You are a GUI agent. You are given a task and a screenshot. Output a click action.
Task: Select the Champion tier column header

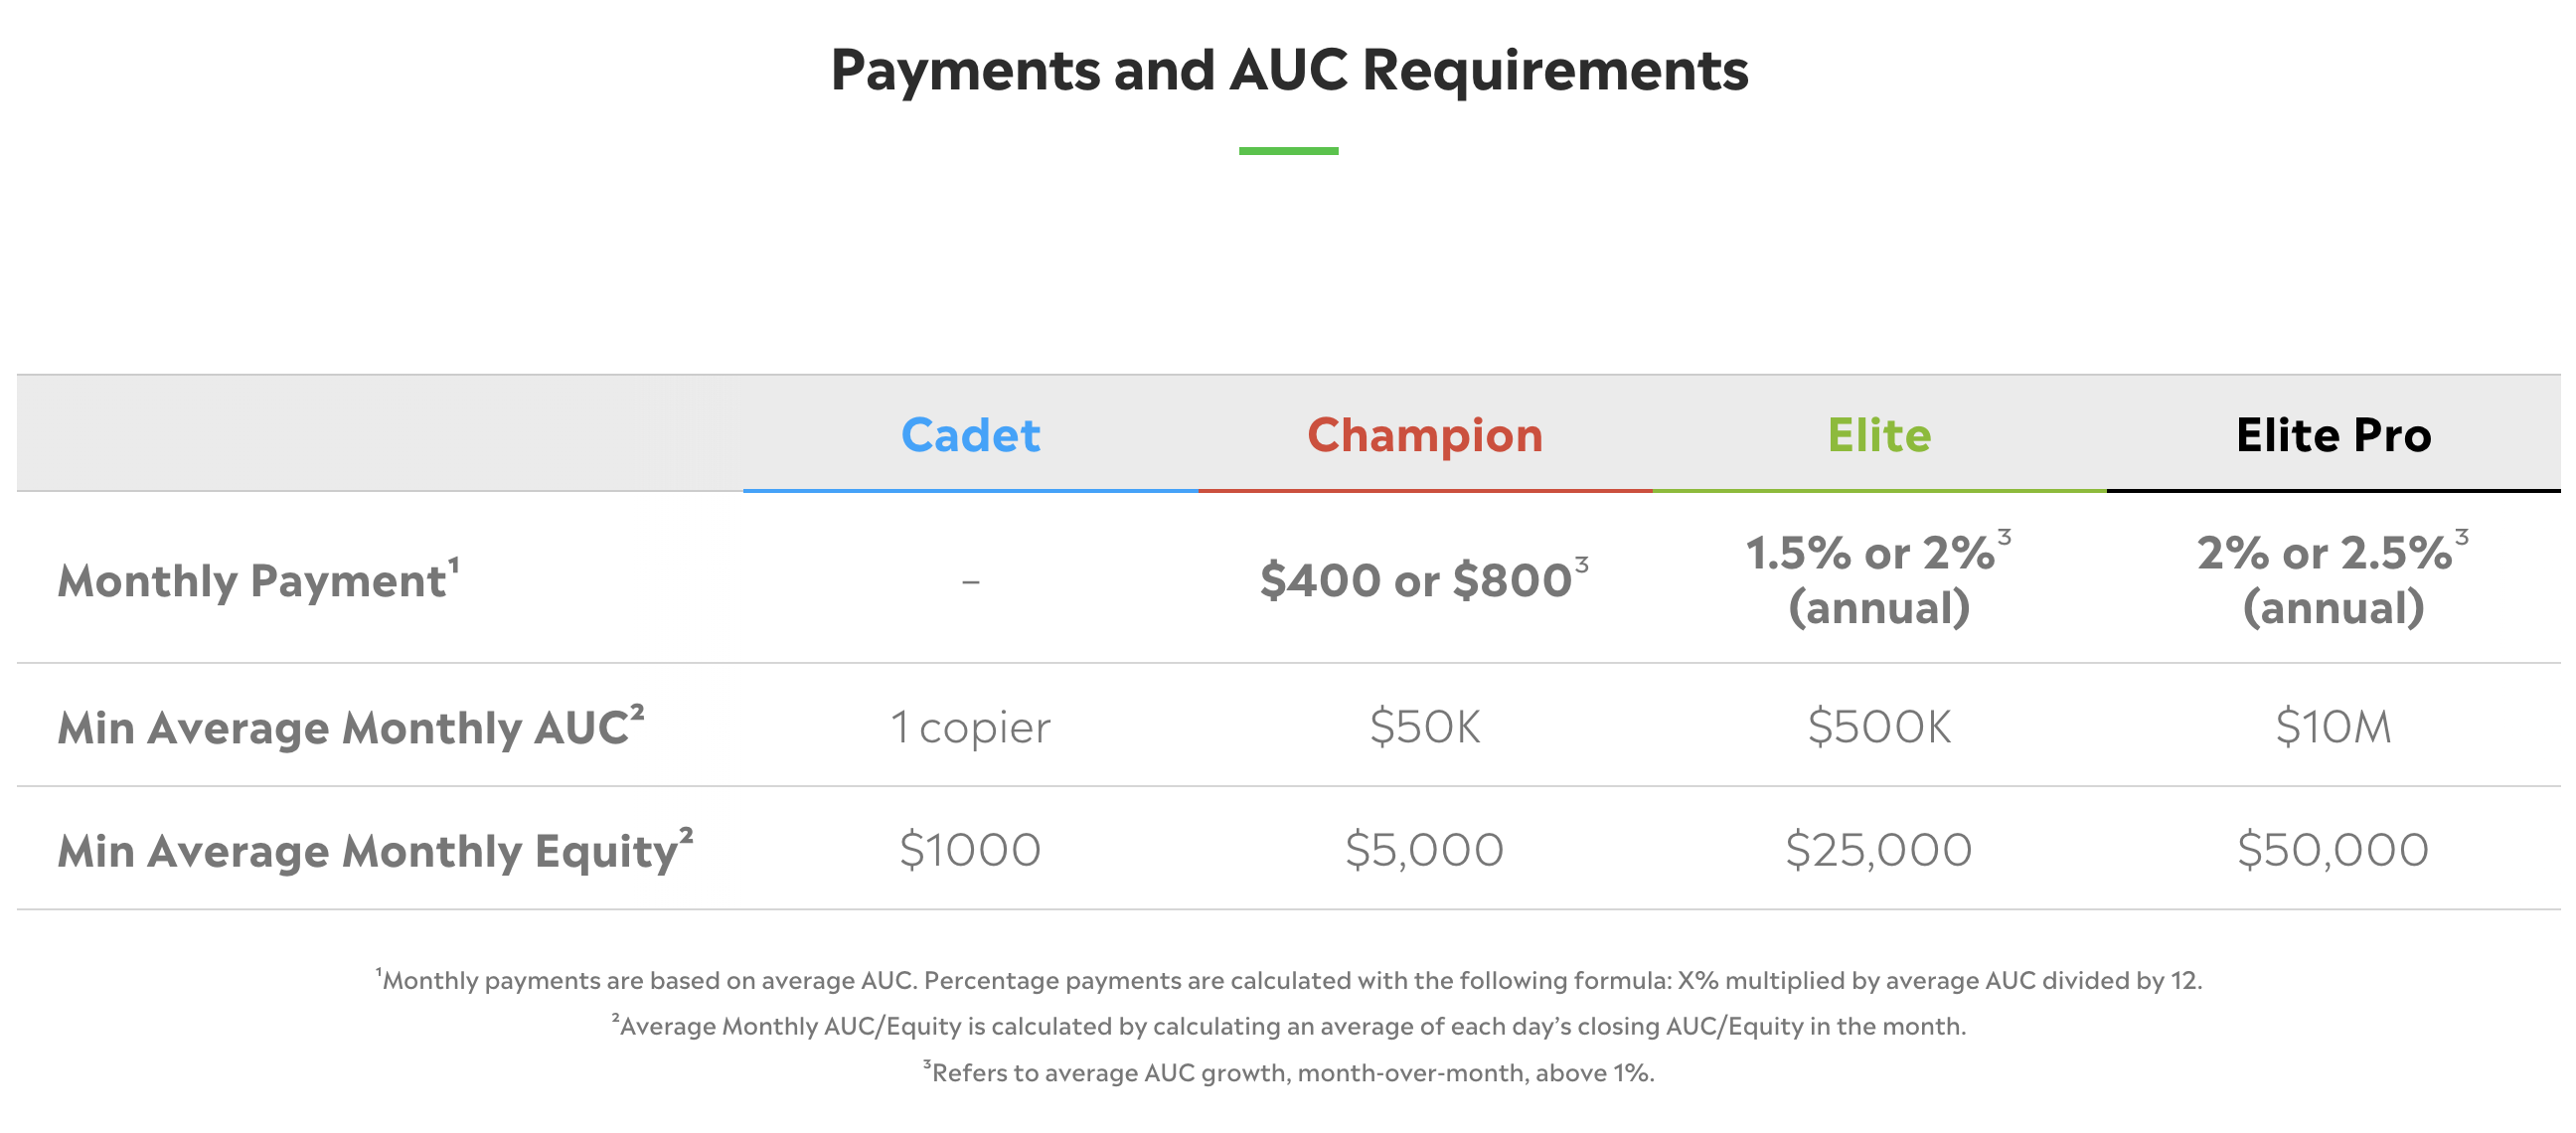click(1425, 435)
